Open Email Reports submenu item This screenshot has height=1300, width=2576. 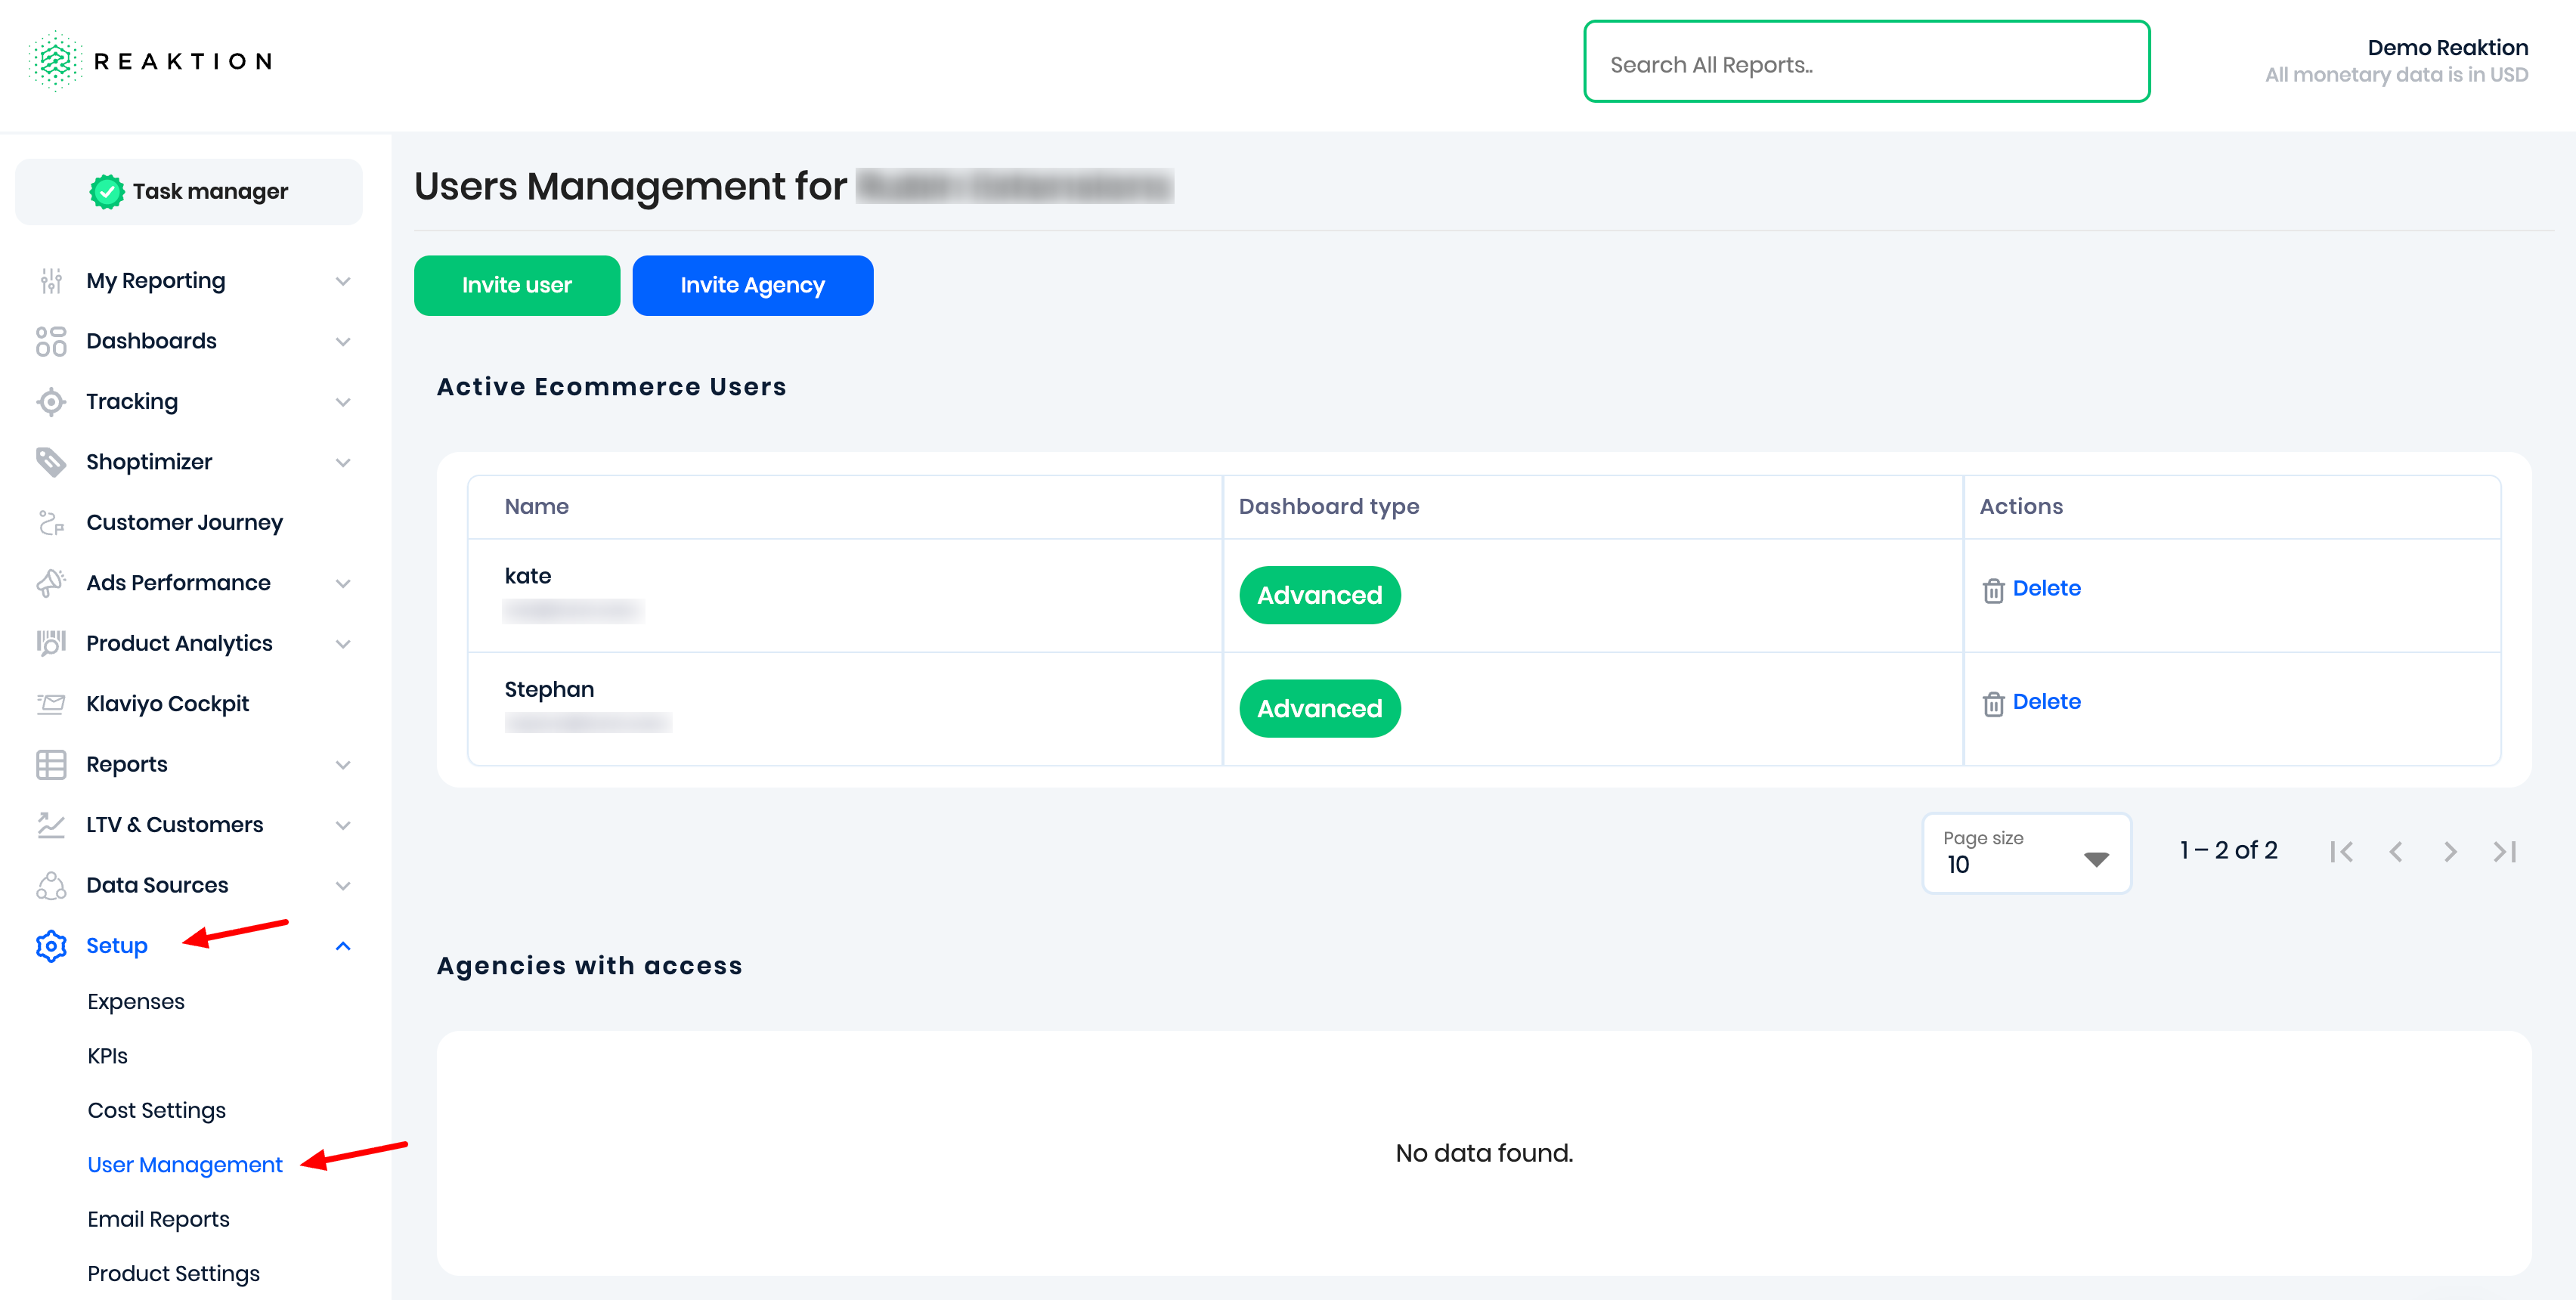pos(158,1219)
